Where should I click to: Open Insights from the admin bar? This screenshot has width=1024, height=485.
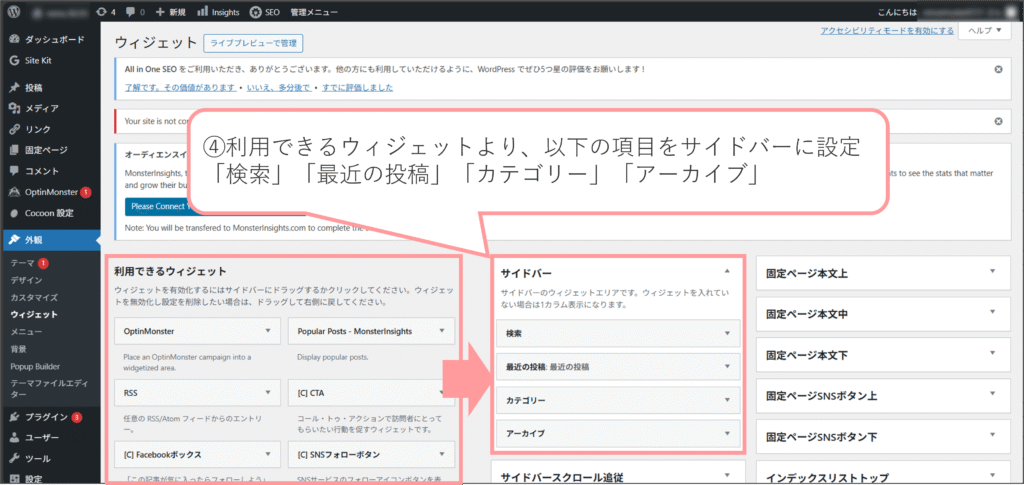[x=218, y=12]
